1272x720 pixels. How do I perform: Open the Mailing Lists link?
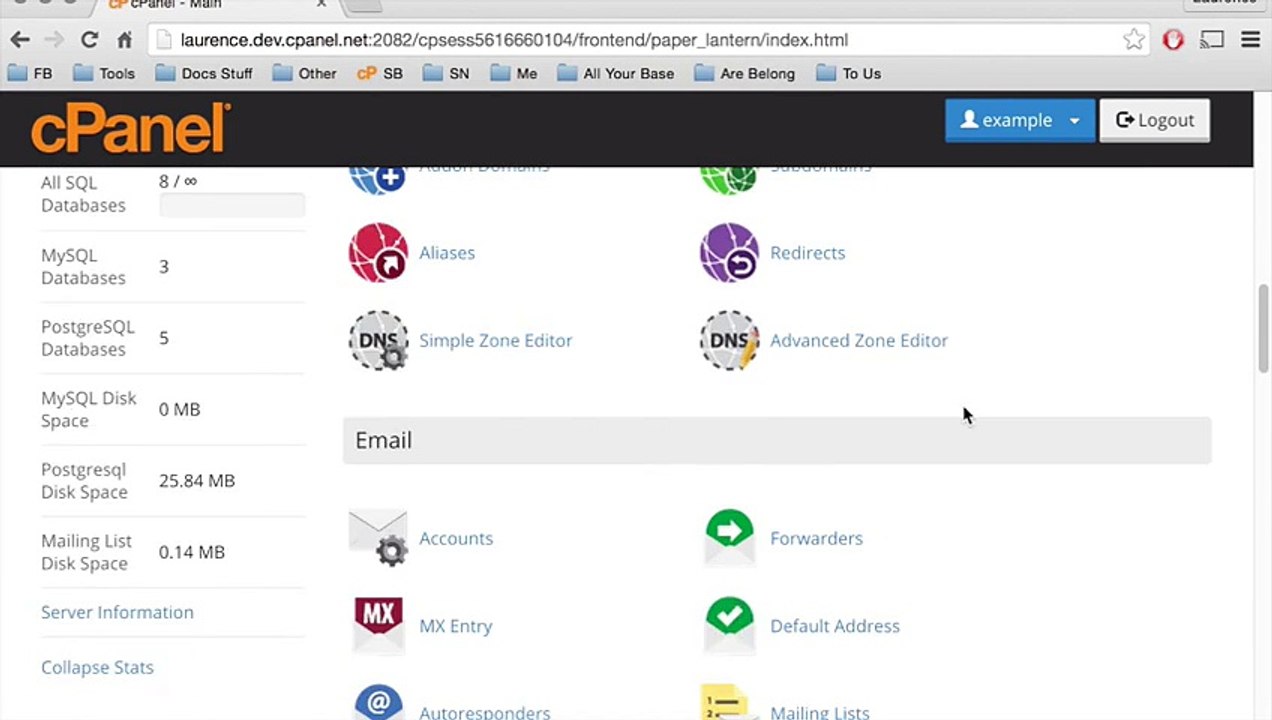pos(820,713)
